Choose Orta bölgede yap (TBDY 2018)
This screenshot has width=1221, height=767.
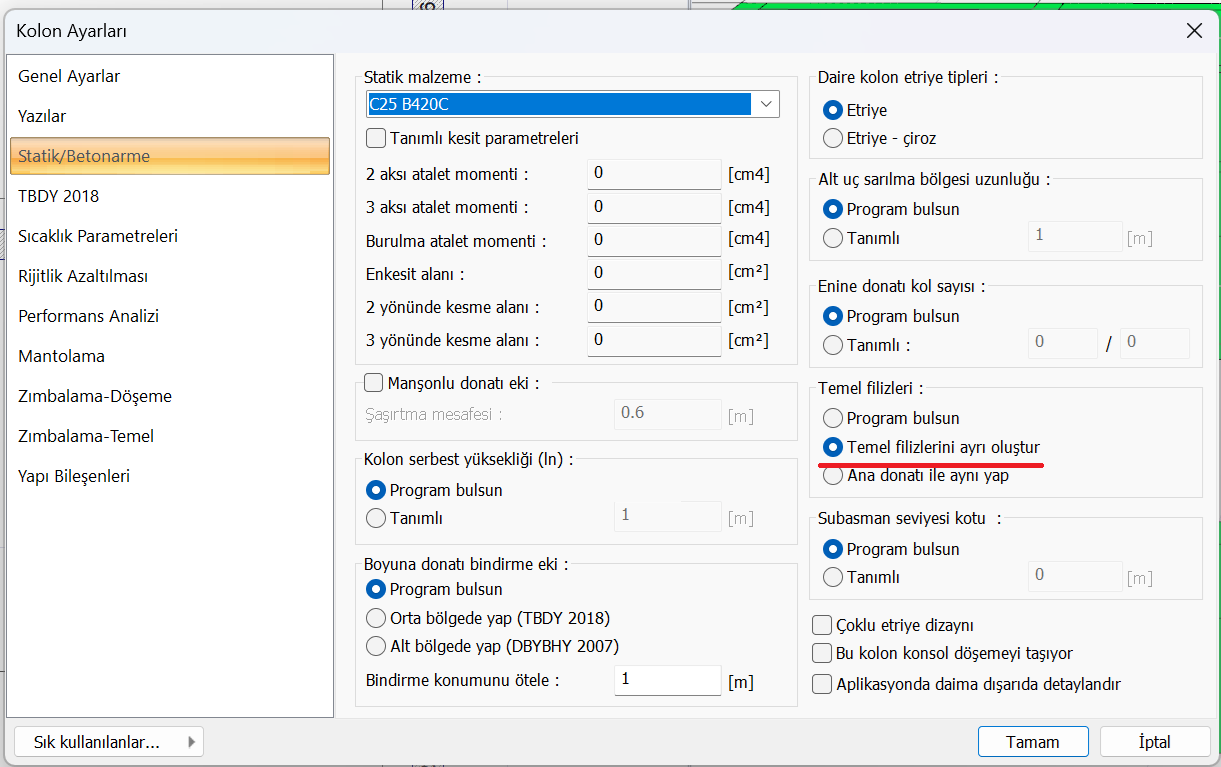point(377,618)
